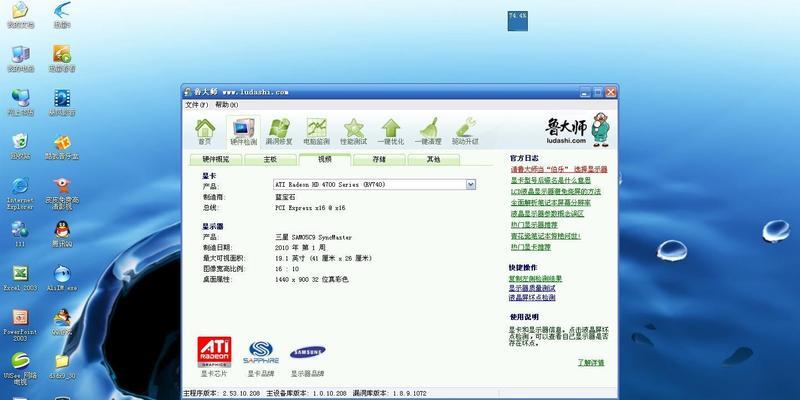The height and width of the screenshot is (400, 800).
Task: Open the red 请鲁大师当“伯乐” link
Action: [x=559, y=169]
